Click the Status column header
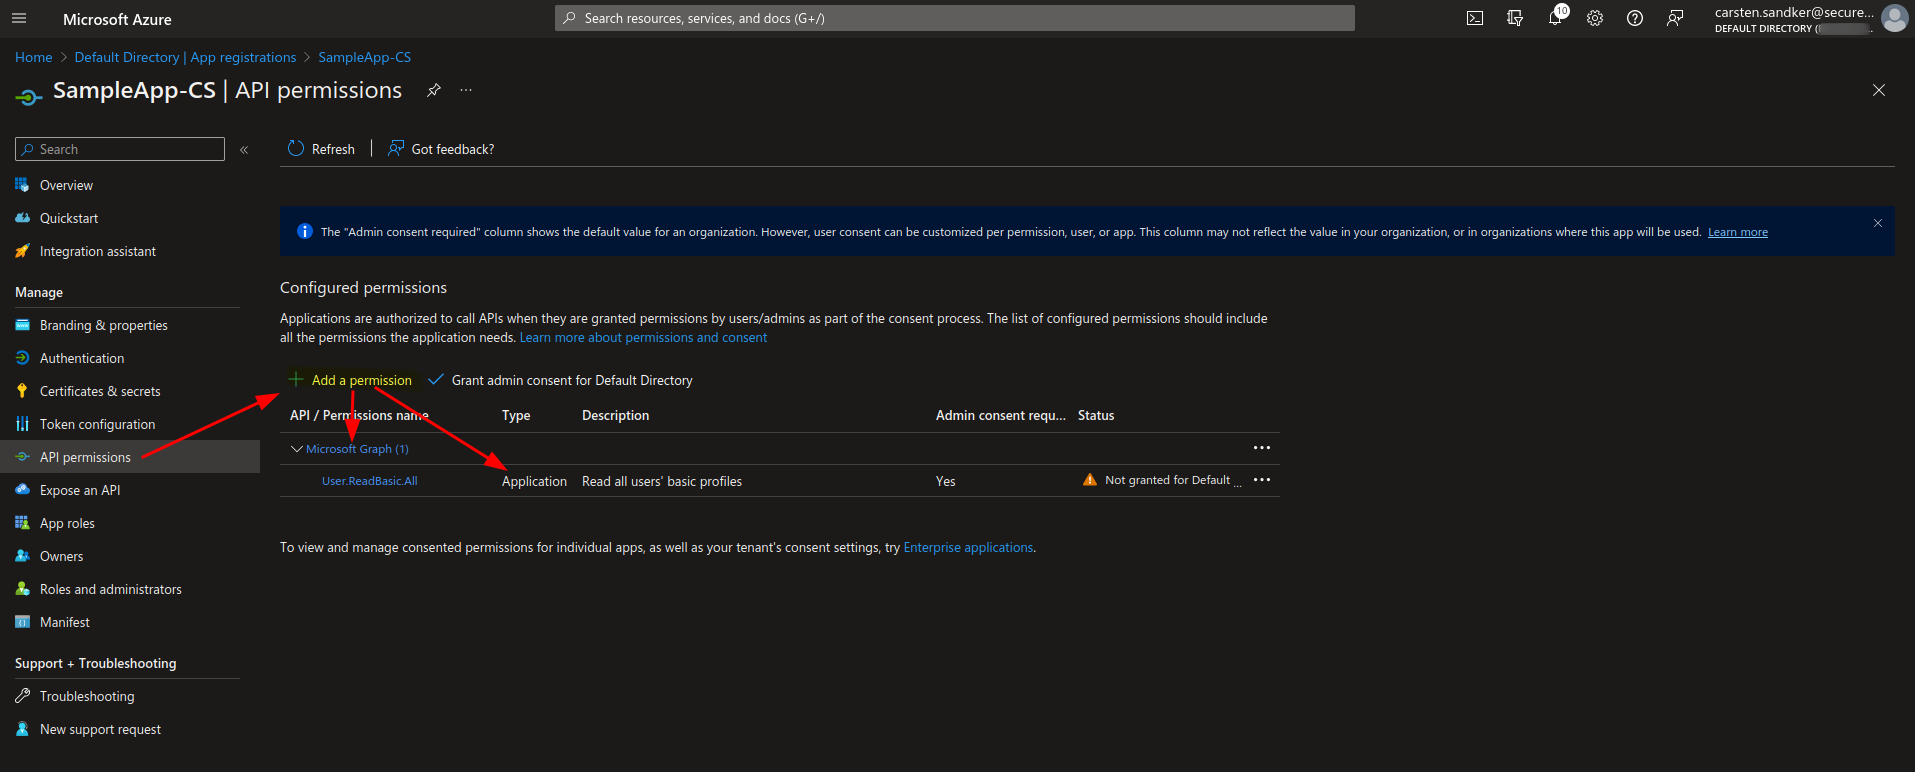Screen dimensions: 1915x772 [1096, 415]
